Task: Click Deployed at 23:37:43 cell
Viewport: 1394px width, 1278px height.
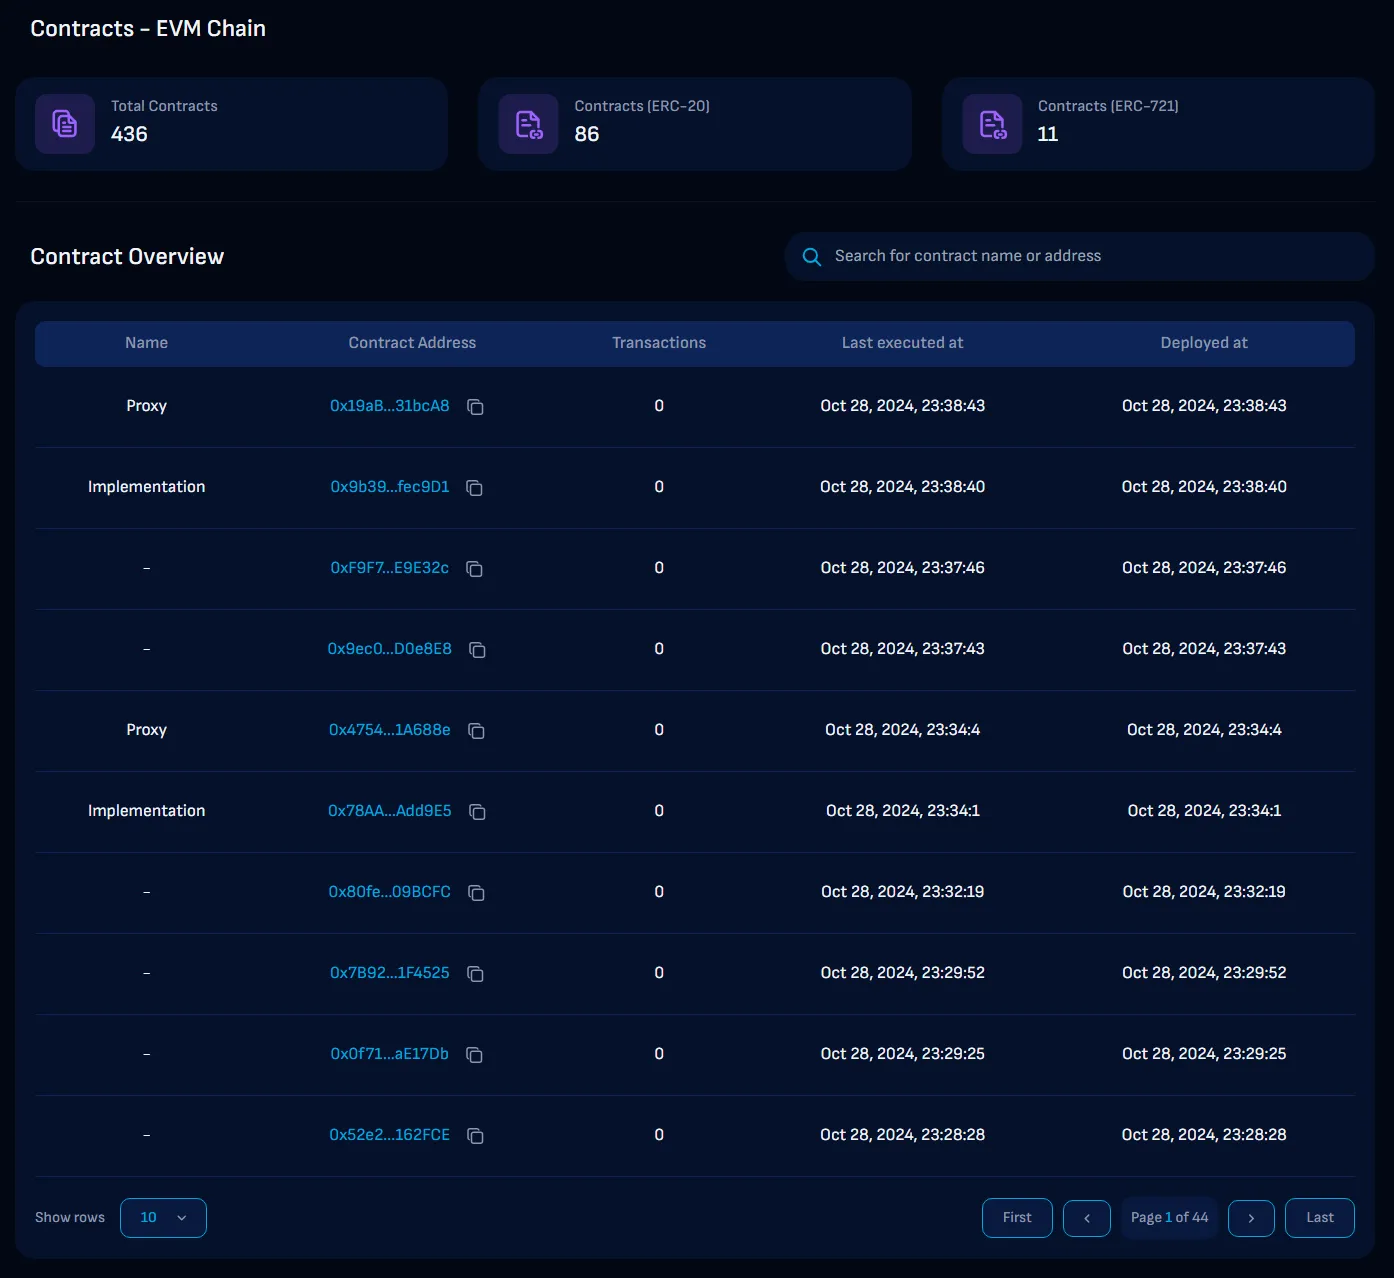Action: tap(1204, 649)
